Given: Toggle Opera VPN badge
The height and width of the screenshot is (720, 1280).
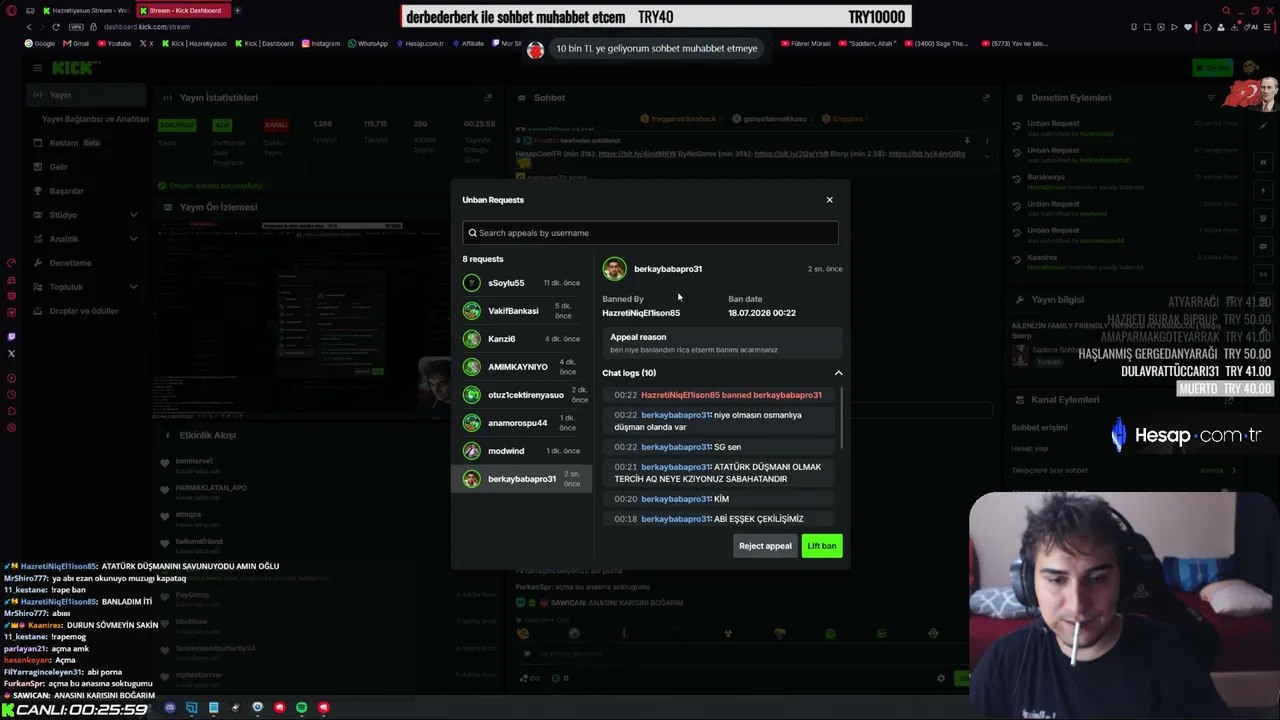Looking at the screenshot, I should (76, 27).
